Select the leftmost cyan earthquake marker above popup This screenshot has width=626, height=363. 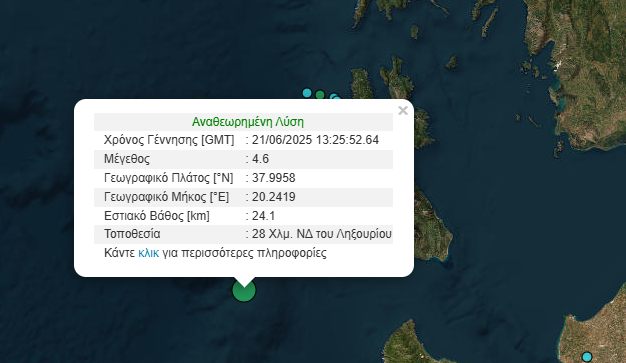click(307, 93)
